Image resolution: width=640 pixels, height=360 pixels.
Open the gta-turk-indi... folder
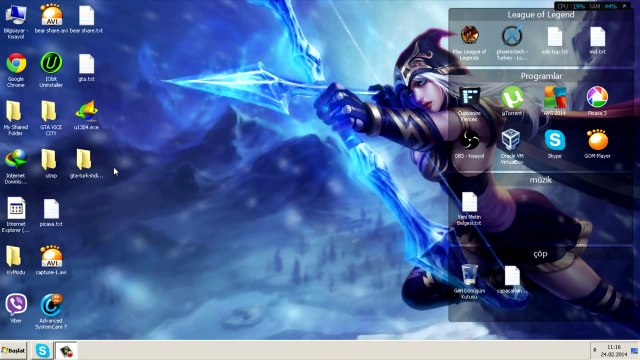pyautogui.click(x=86, y=164)
